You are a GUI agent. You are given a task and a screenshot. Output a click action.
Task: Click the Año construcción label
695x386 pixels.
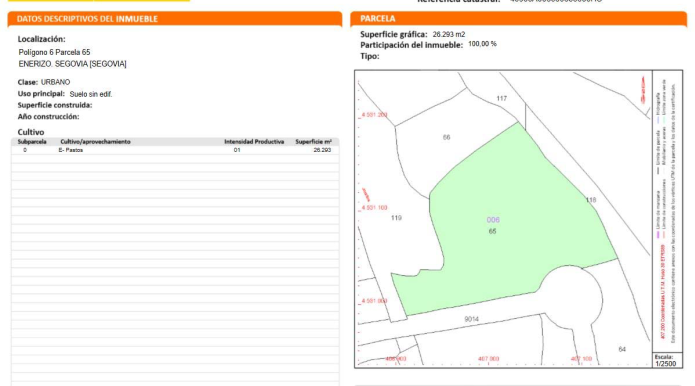(x=48, y=117)
